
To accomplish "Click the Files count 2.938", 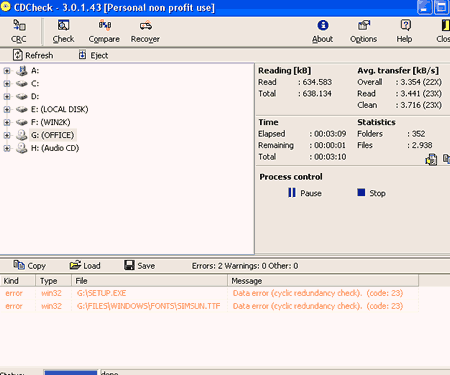I will 422,145.
